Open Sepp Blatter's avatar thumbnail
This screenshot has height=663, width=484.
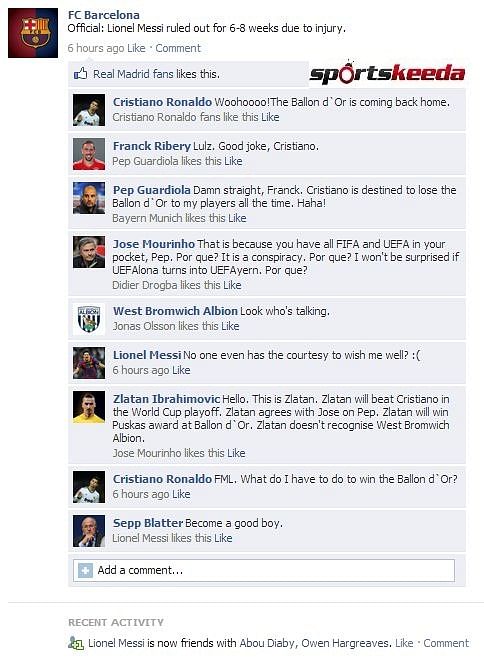(89, 531)
